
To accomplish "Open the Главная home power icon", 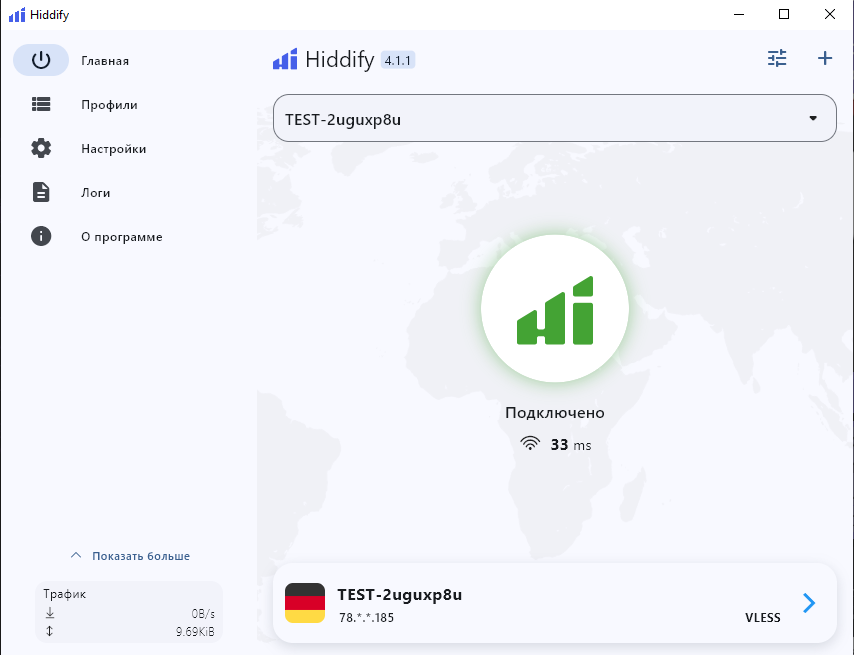I will tap(41, 60).
